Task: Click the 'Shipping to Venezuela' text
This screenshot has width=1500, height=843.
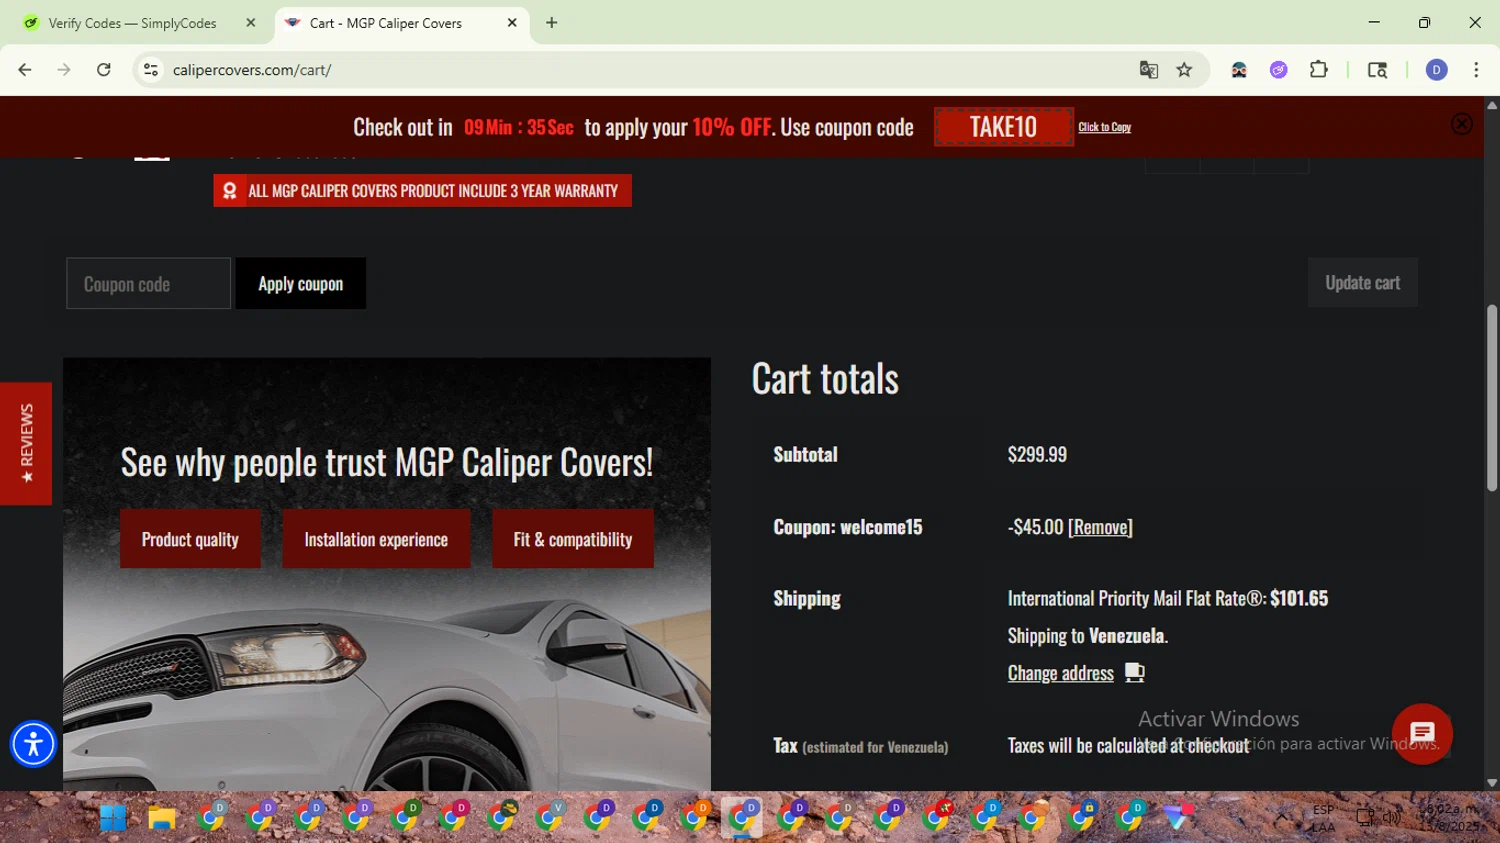Action: (x=1088, y=636)
